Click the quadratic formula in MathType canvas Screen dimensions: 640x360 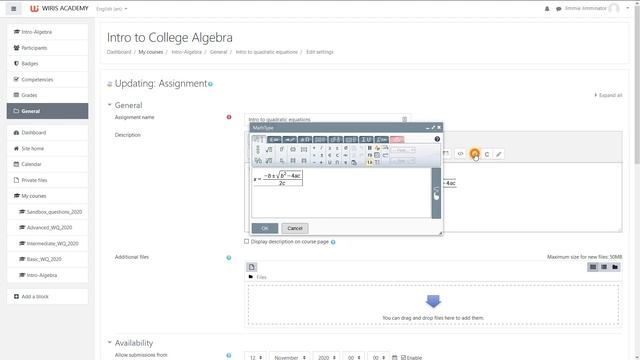click(278, 179)
